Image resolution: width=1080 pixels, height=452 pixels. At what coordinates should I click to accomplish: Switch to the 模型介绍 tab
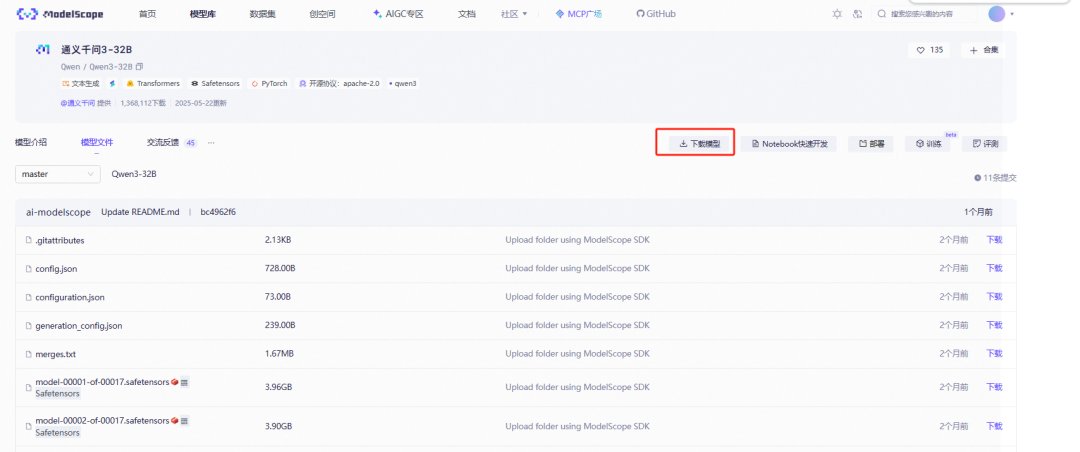click(31, 143)
